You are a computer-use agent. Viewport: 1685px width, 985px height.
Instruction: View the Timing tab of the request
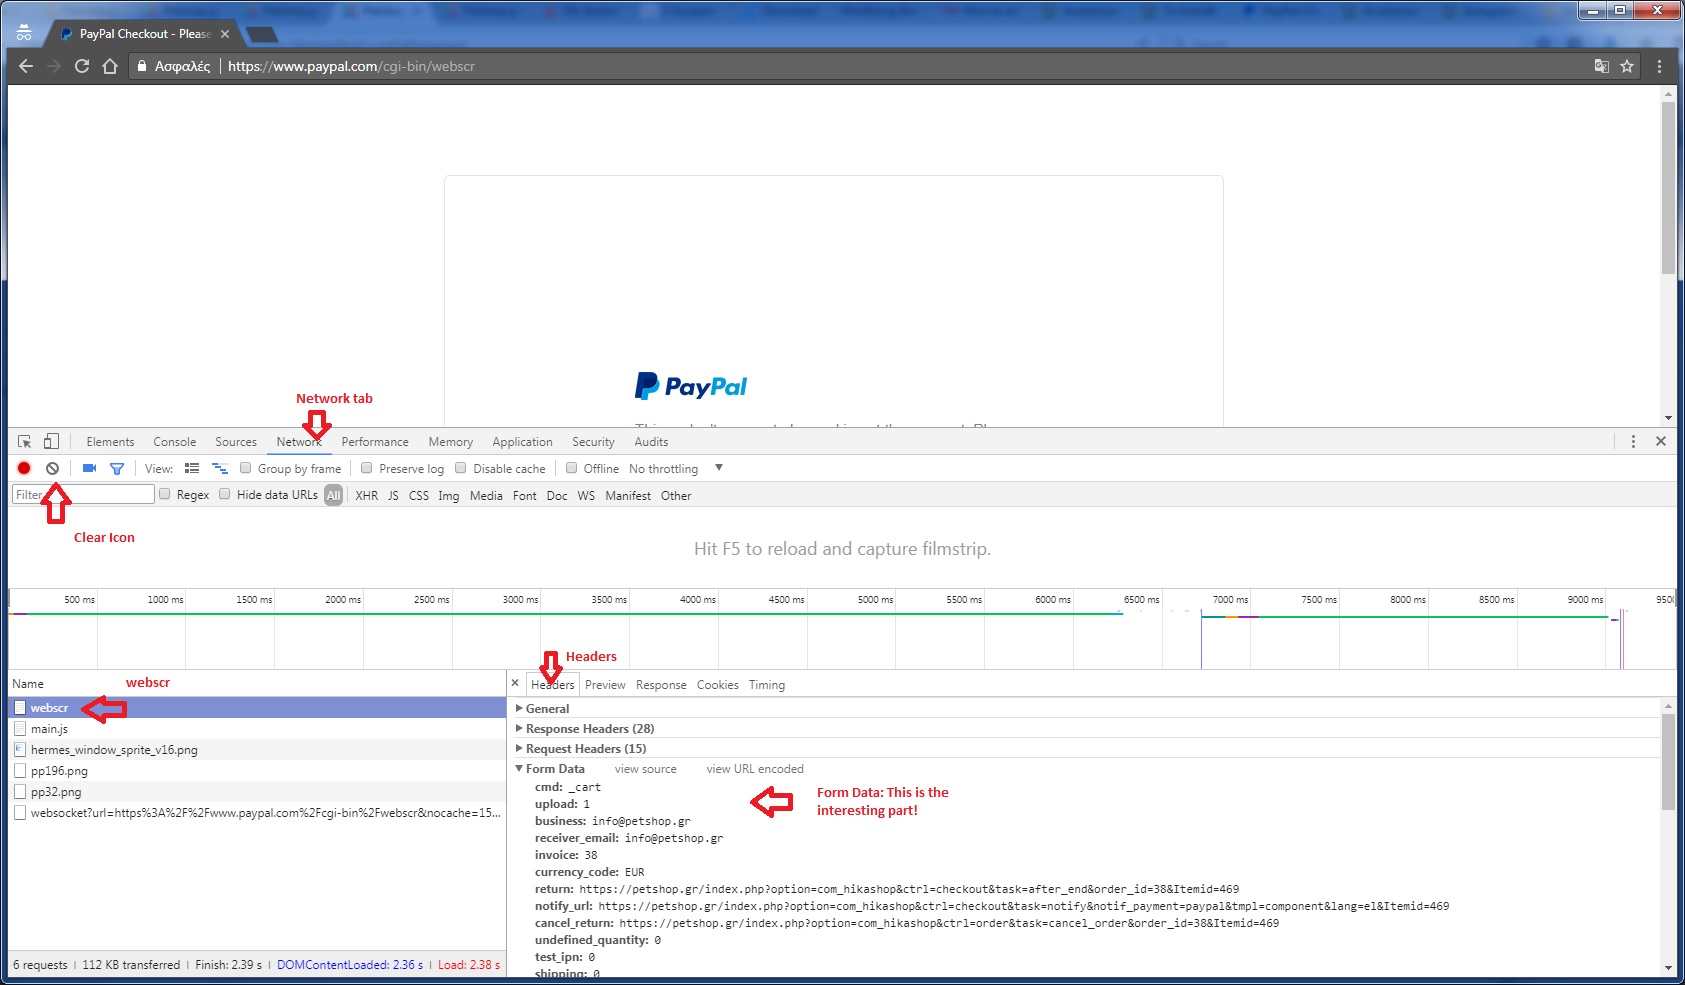coord(767,685)
